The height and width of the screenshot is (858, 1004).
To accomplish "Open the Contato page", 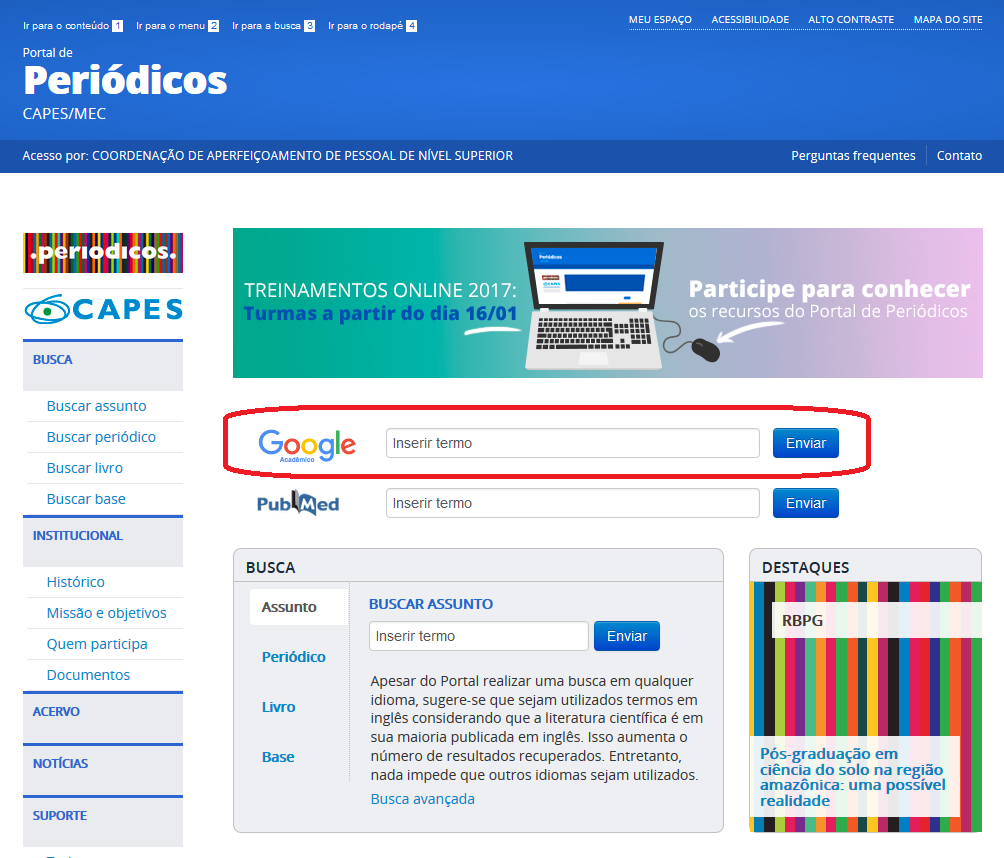I will pos(959,156).
